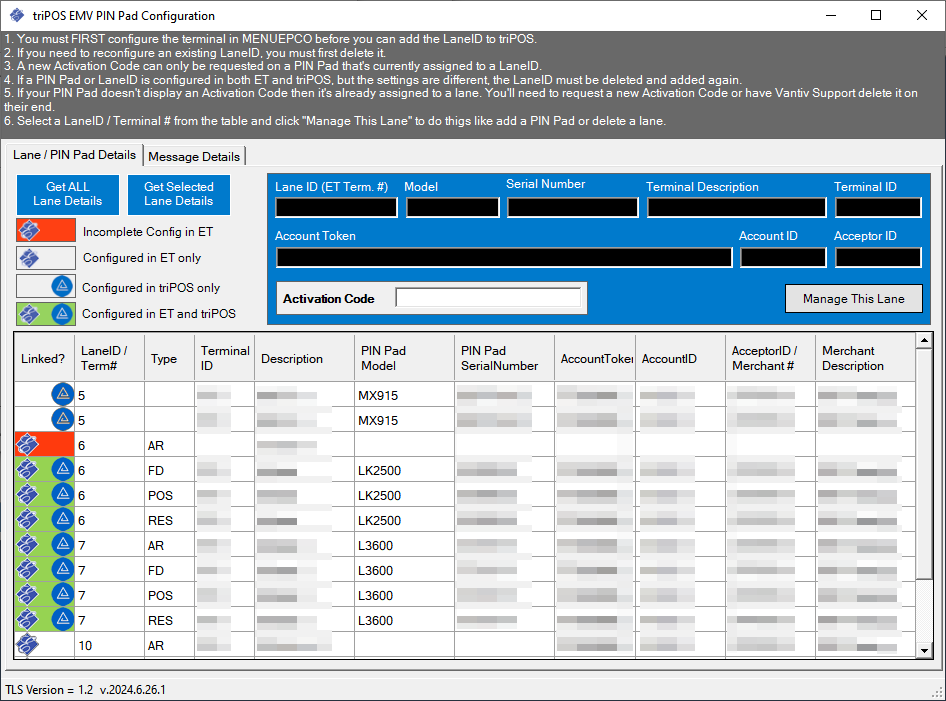Click the AR type cell in lane 10 row
The width and height of the screenshot is (946, 701).
170,645
